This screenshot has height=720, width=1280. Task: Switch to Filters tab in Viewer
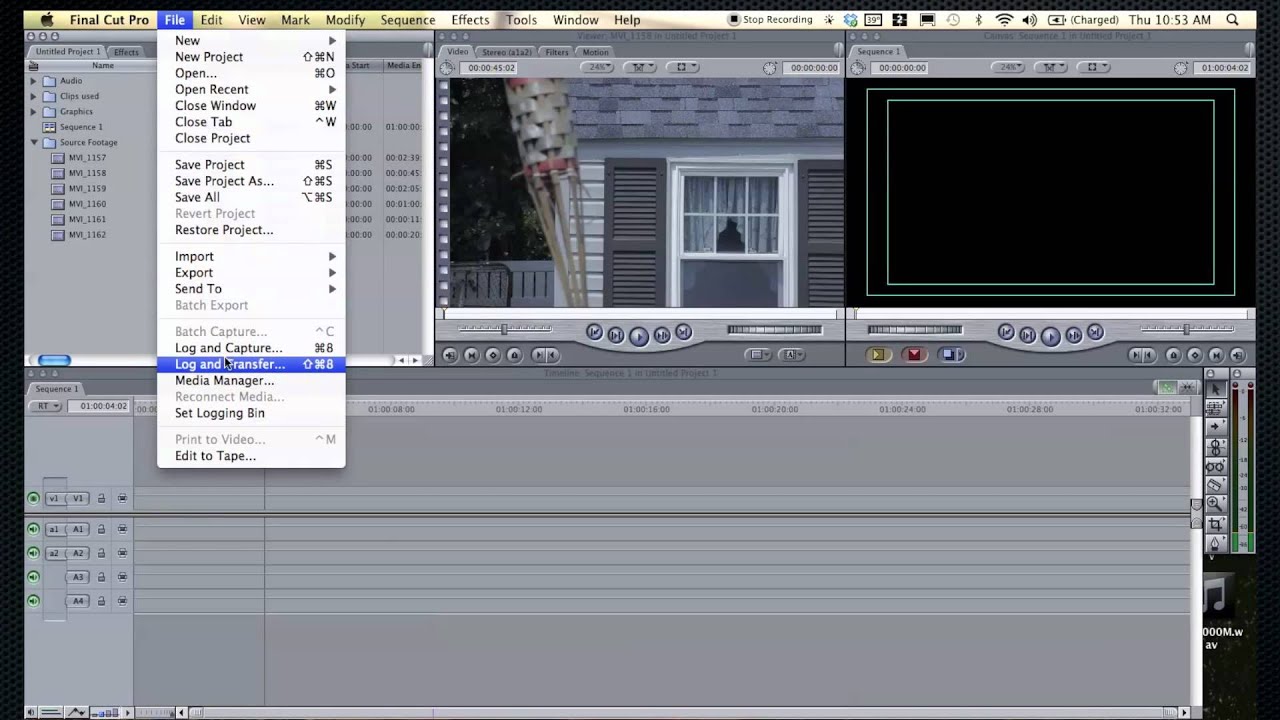[x=557, y=52]
